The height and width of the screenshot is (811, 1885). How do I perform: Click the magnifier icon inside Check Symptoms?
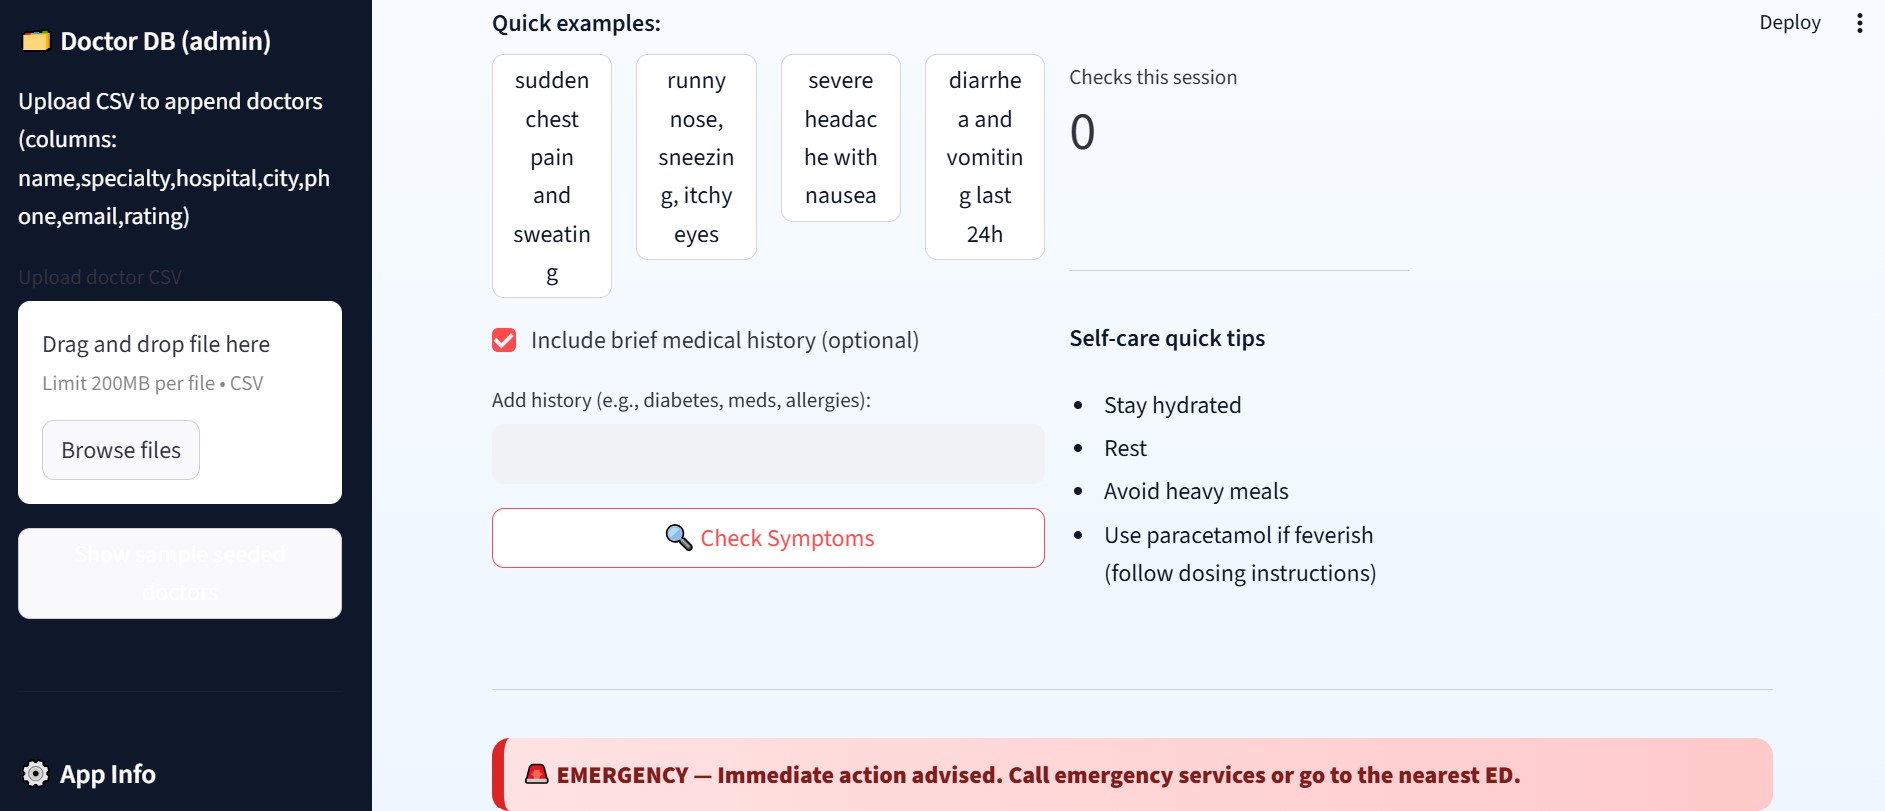[x=679, y=538]
